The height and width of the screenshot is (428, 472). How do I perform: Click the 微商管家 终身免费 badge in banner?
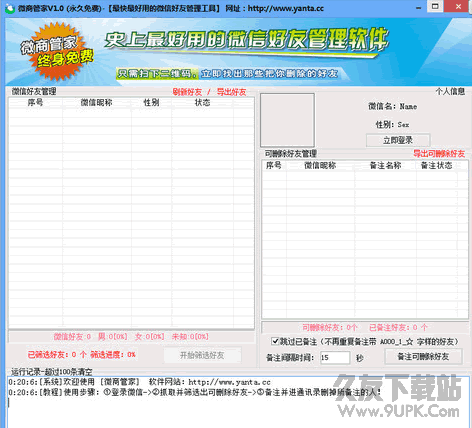pyautogui.click(x=57, y=52)
